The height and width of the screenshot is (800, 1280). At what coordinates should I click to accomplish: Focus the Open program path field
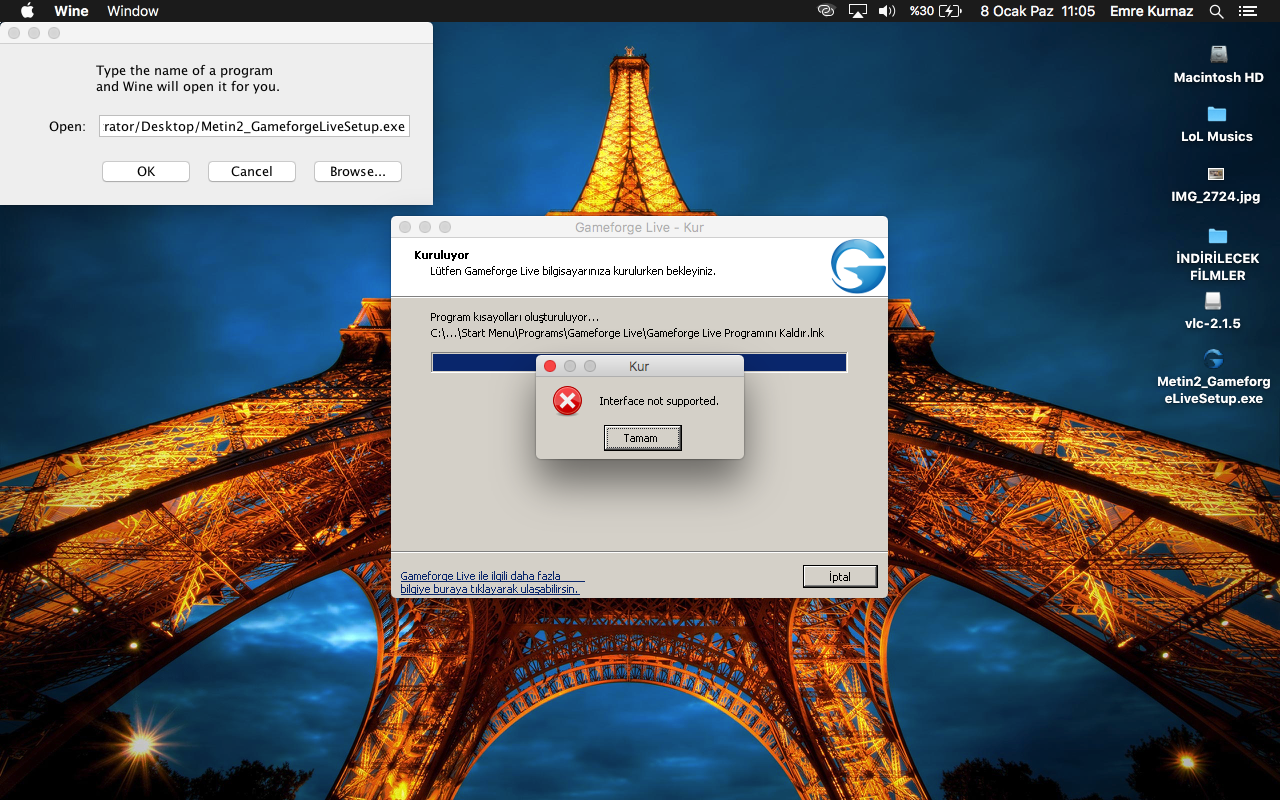(255, 126)
